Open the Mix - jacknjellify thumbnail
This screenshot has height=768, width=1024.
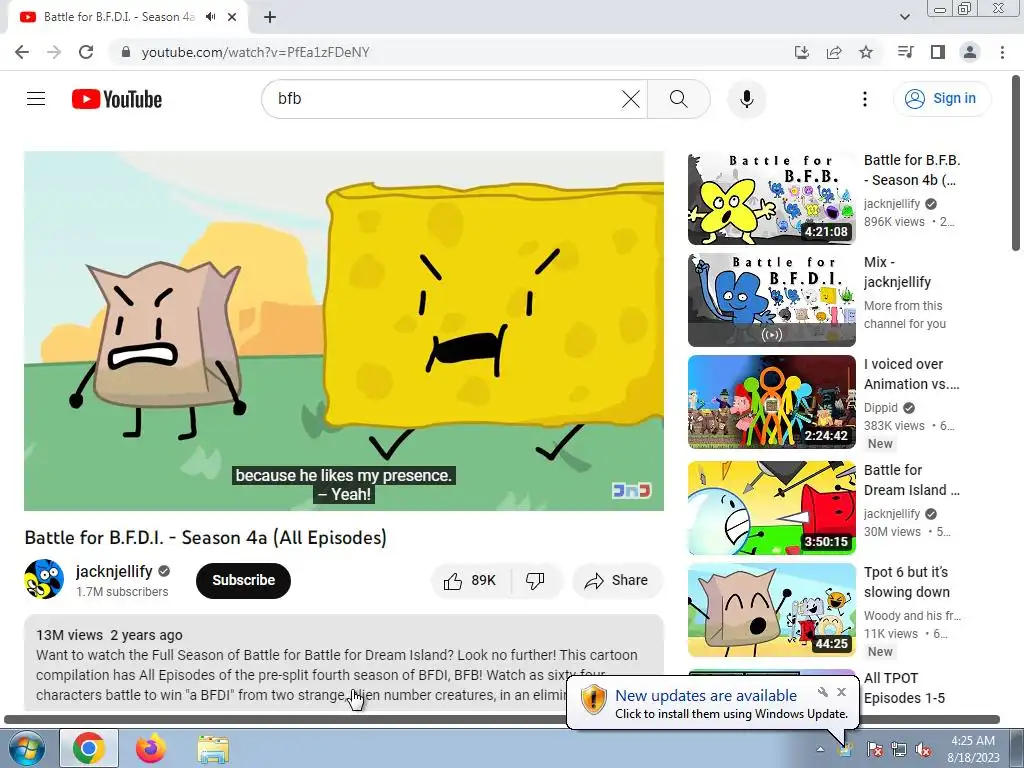coord(771,300)
